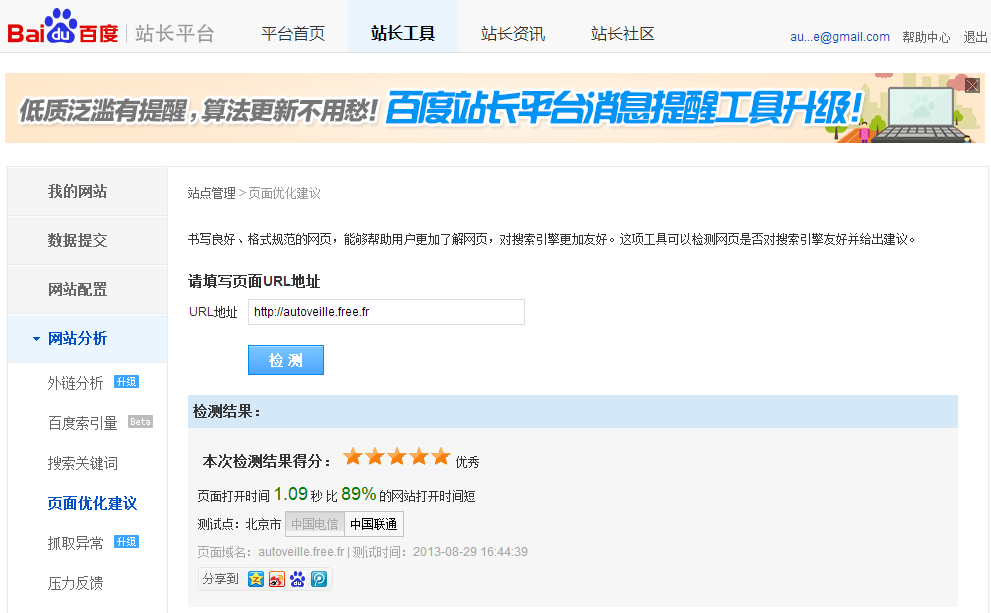Viewport: 991px width, 613px height.
Task: Expand the 数据提交 sidebar section
Action: tap(78, 240)
